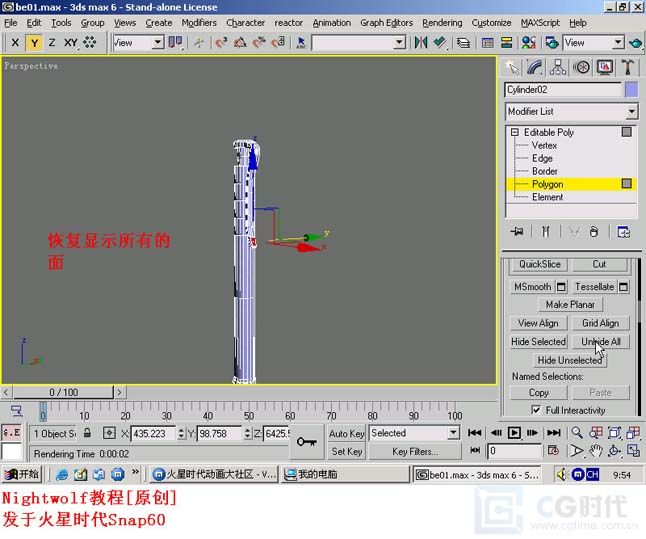Toggle the selection lock padlock

[86, 433]
